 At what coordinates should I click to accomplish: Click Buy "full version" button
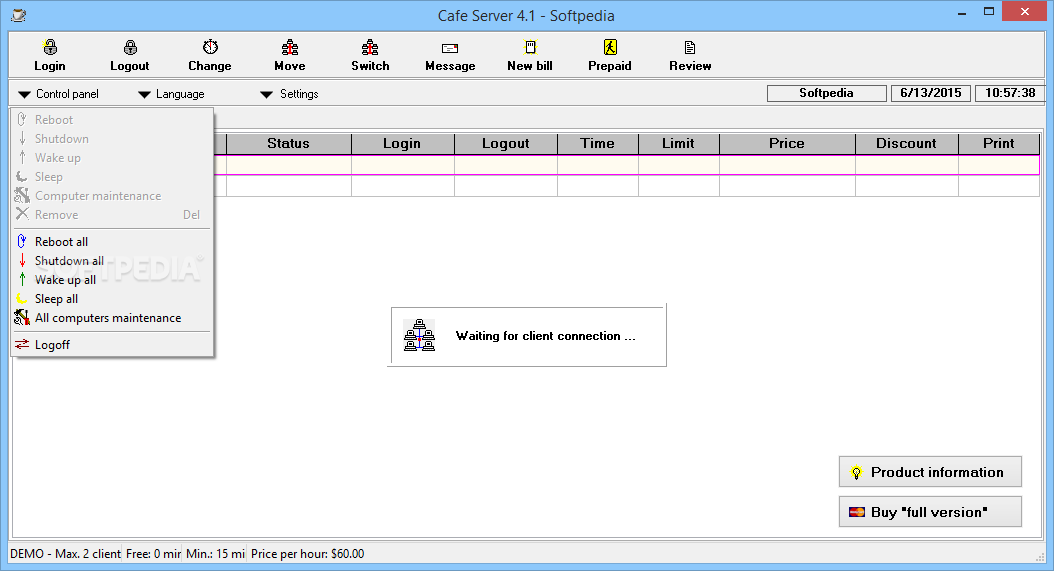pyautogui.click(x=930, y=512)
